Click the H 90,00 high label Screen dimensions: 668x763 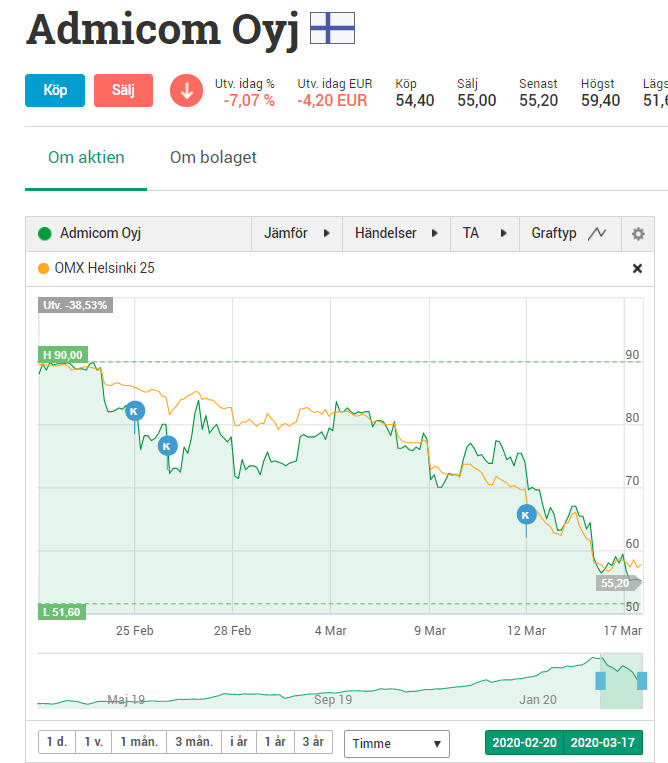tap(63, 355)
